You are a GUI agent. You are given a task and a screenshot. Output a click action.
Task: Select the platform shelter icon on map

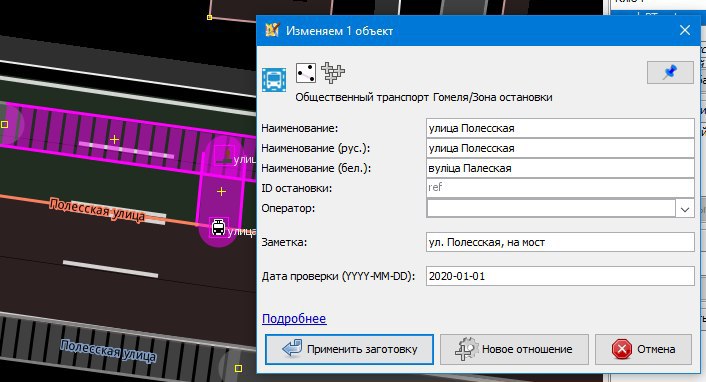[225, 156]
